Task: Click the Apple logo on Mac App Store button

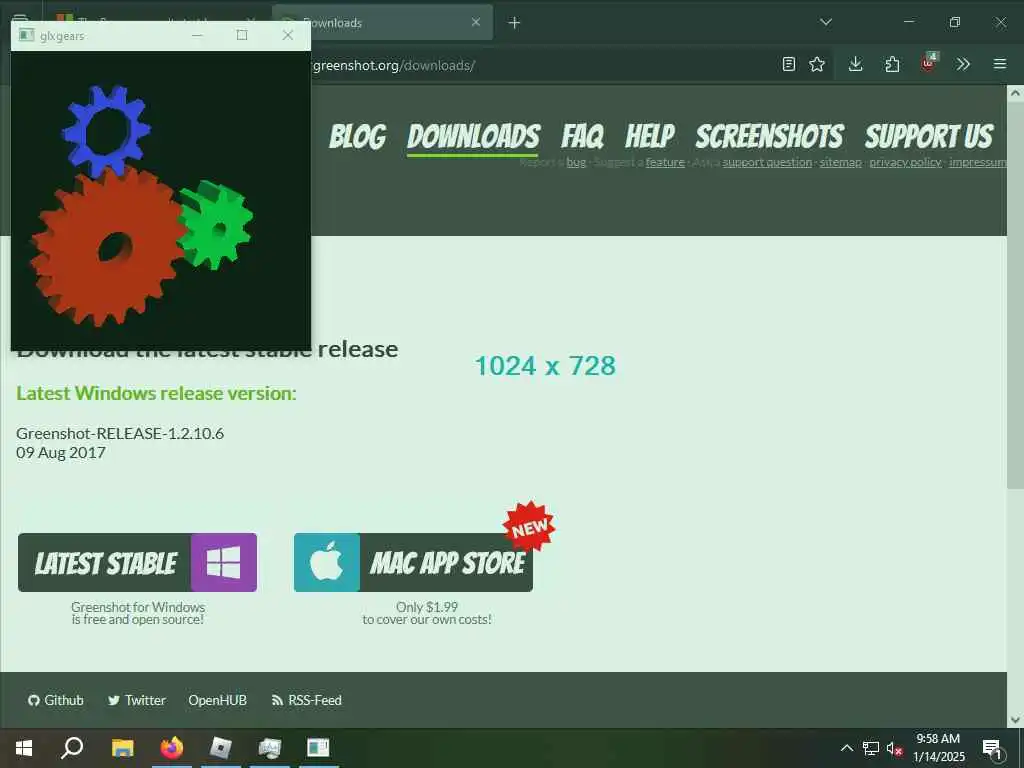Action: [327, 562]
